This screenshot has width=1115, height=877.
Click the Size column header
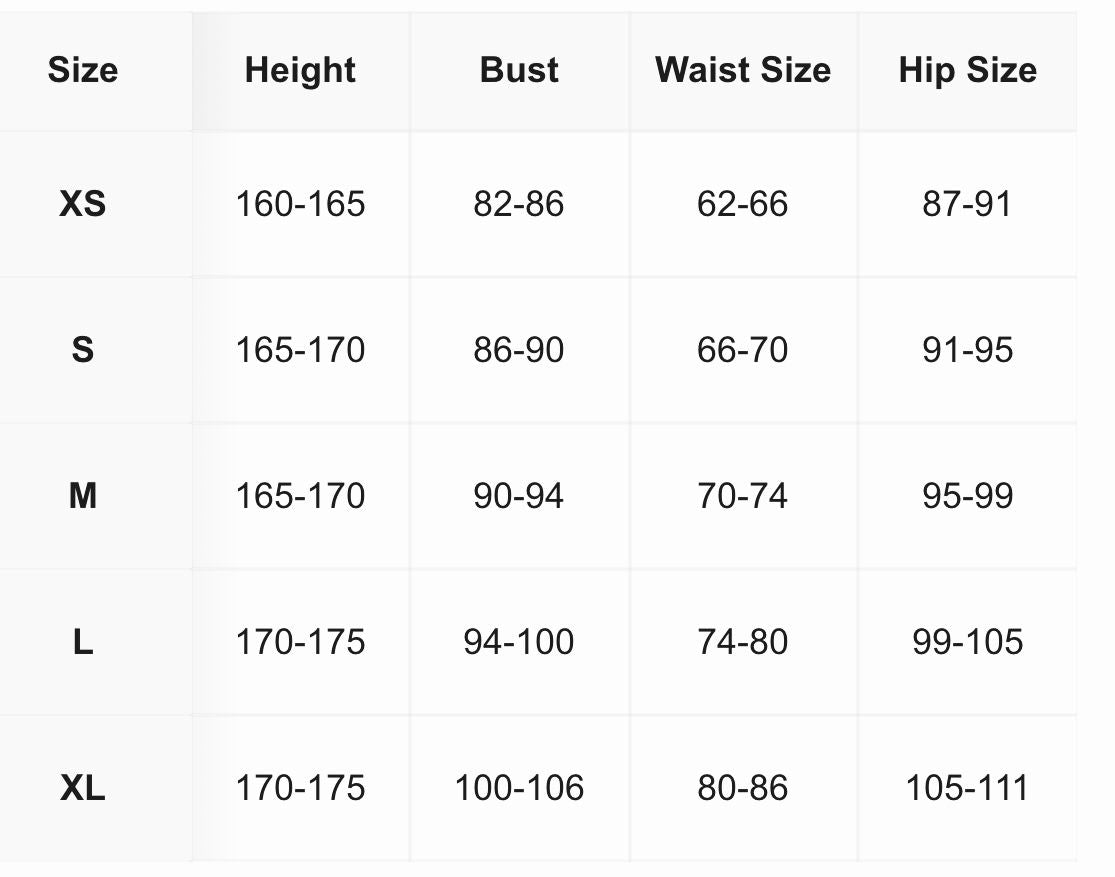pos(82,70)
